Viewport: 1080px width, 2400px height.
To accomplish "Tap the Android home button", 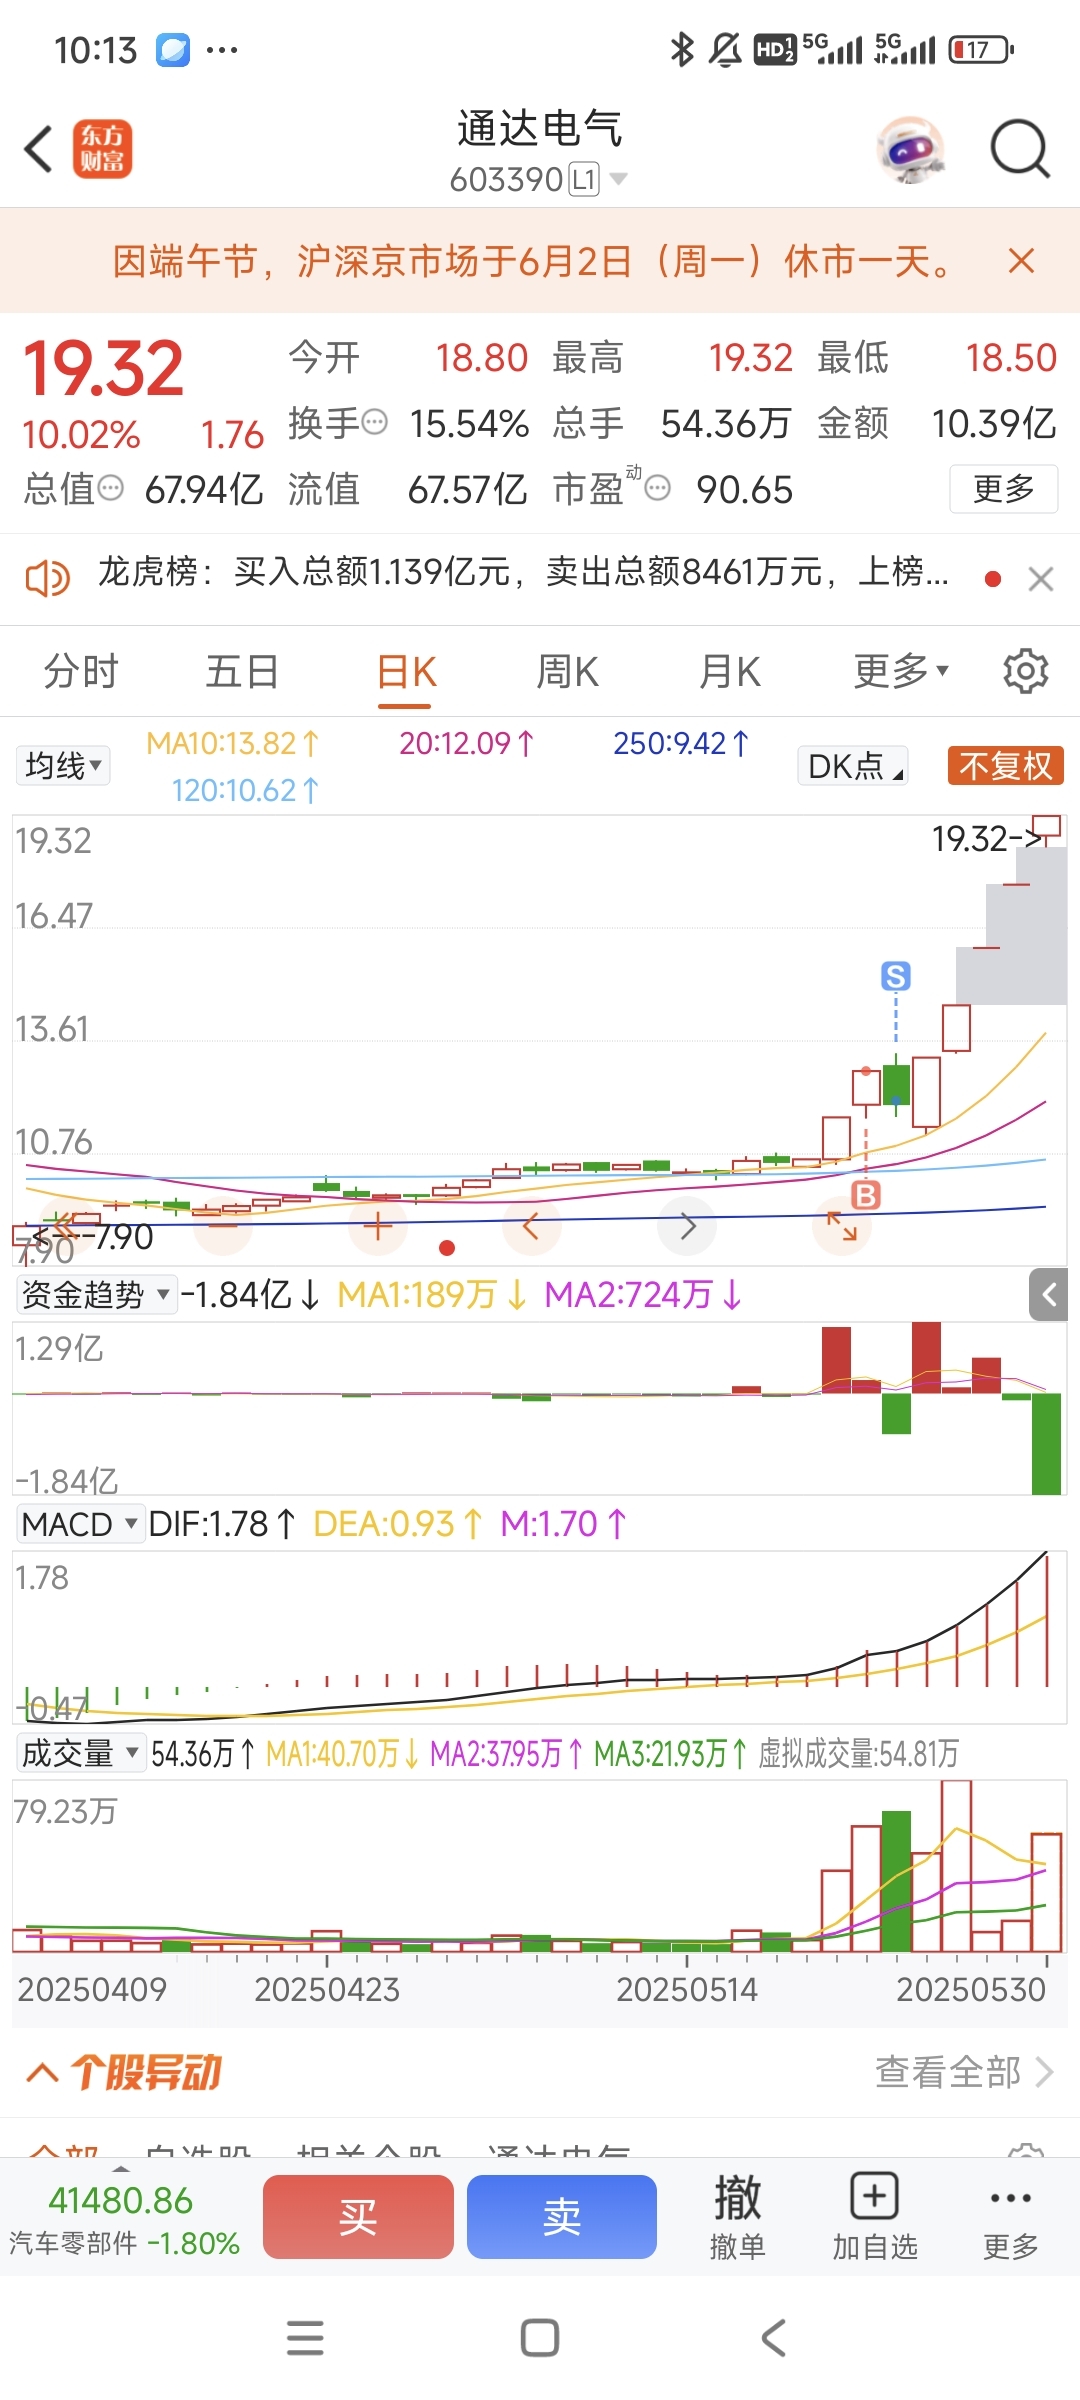I will [540, 2338].
